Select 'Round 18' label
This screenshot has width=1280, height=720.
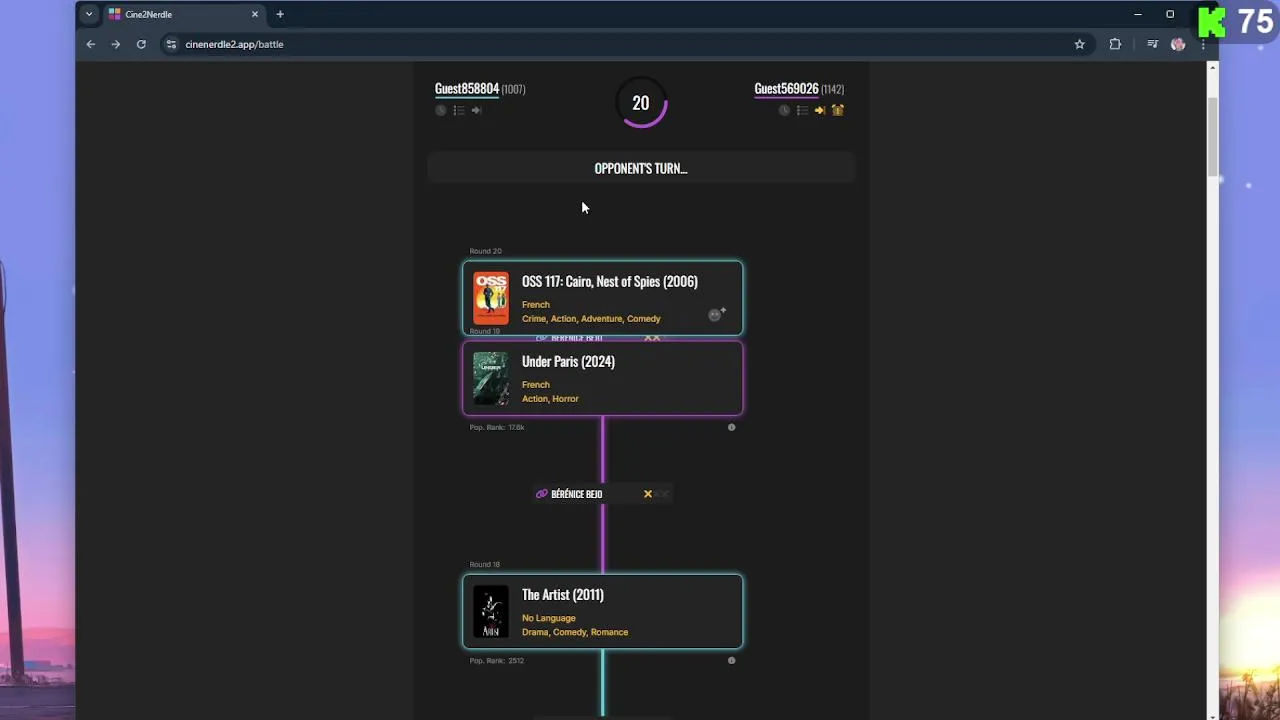[485, 564]
